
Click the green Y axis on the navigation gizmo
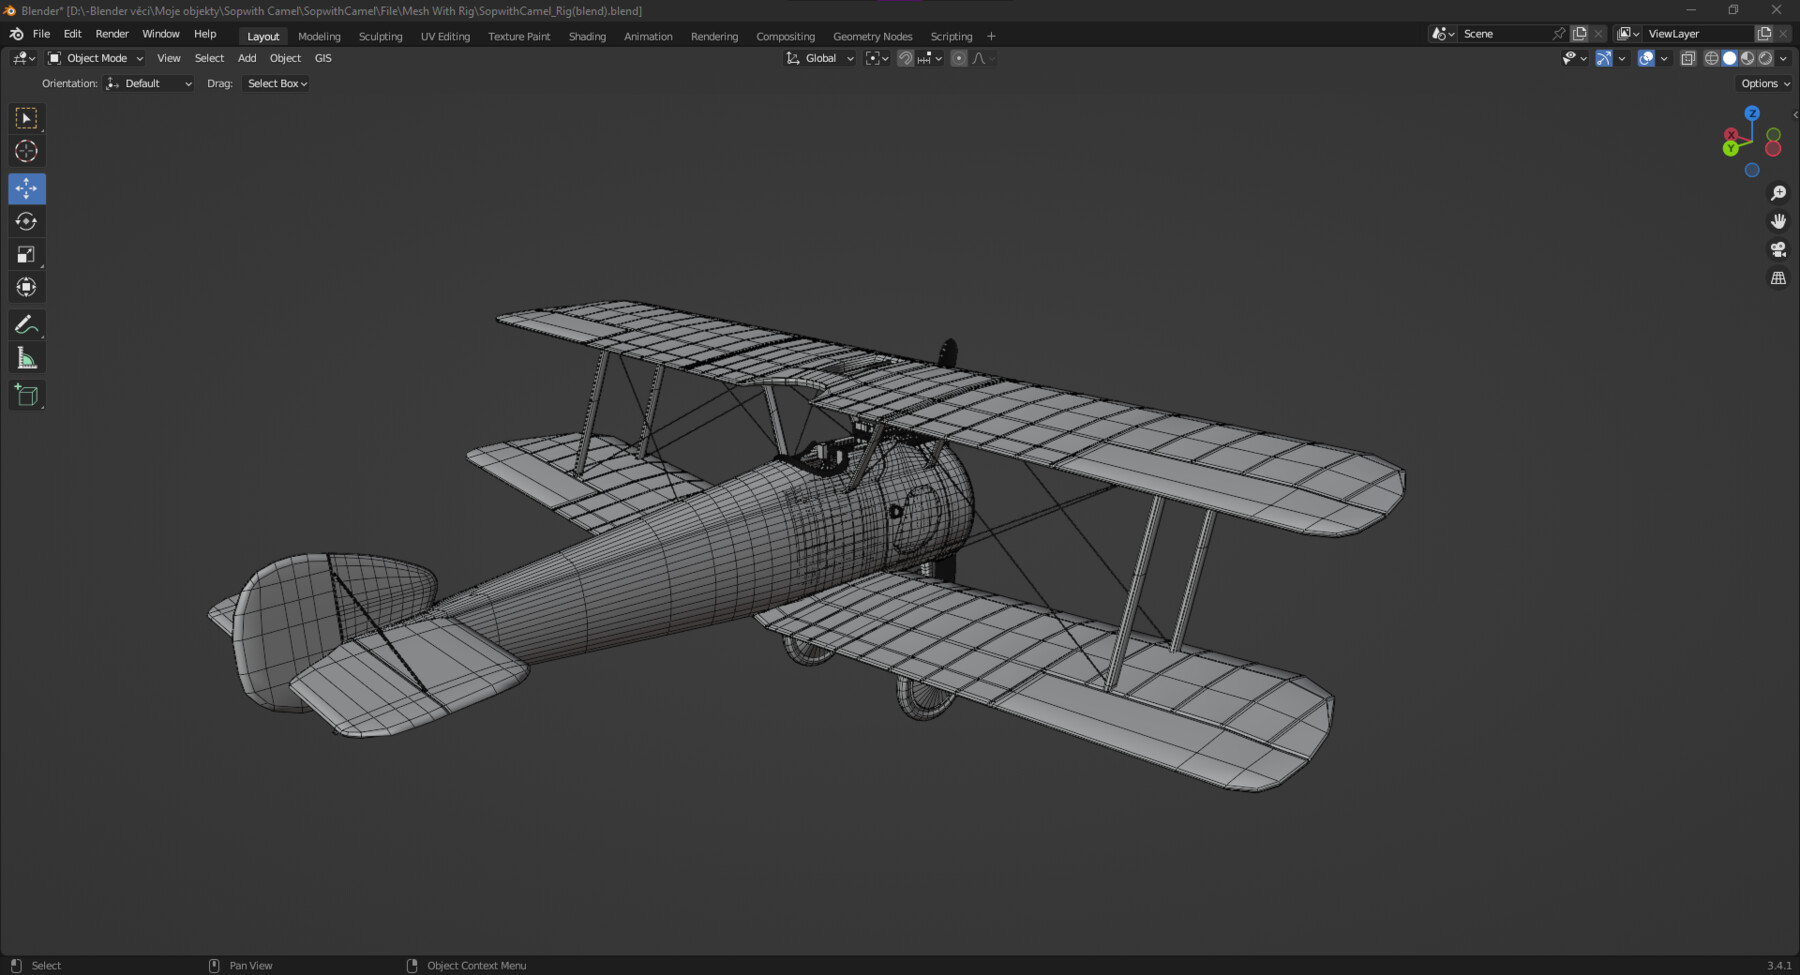pos(1731,146)
